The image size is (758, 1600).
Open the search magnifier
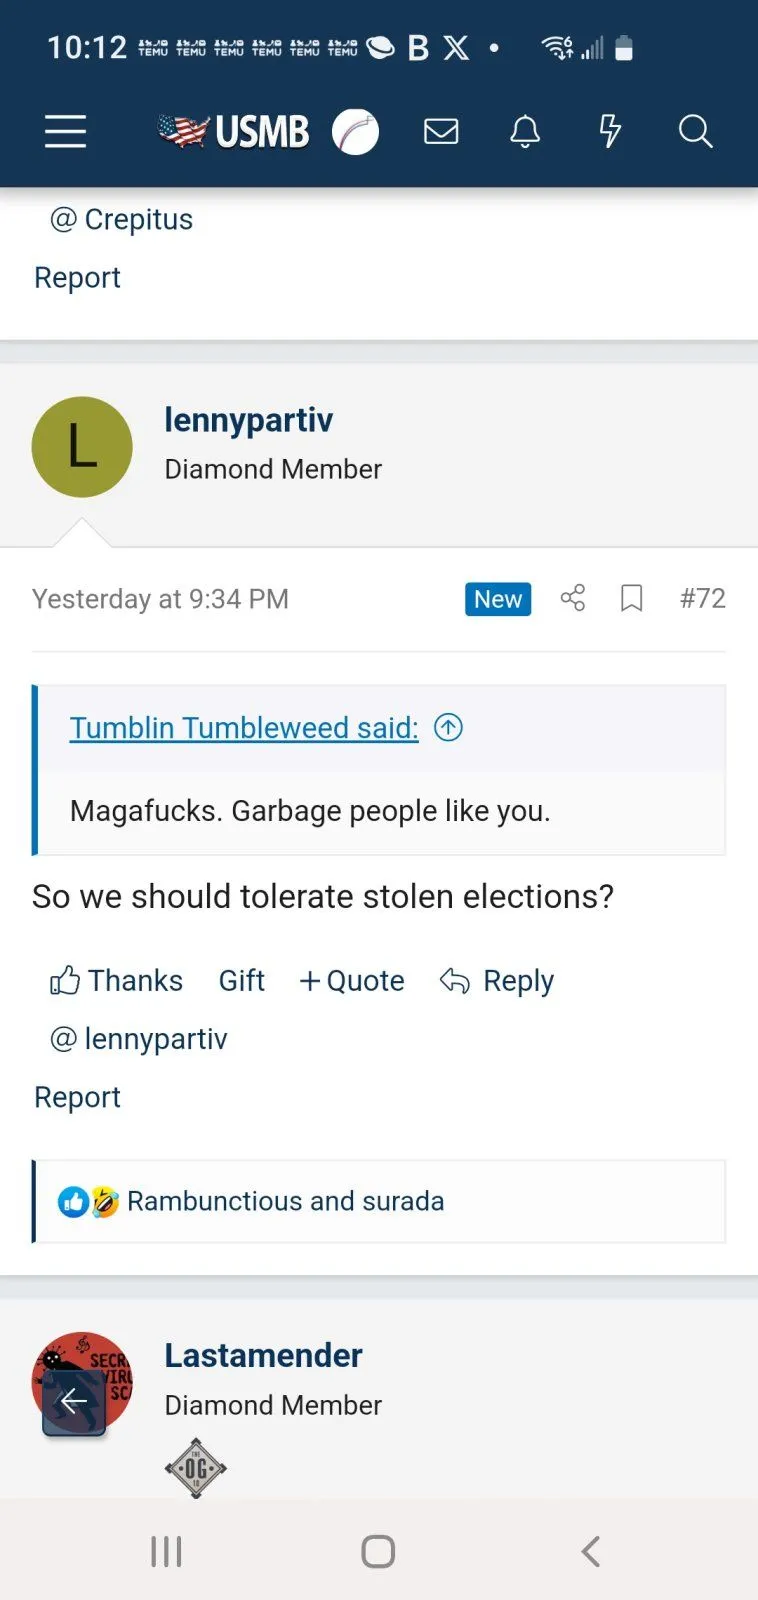click(695, 131)
